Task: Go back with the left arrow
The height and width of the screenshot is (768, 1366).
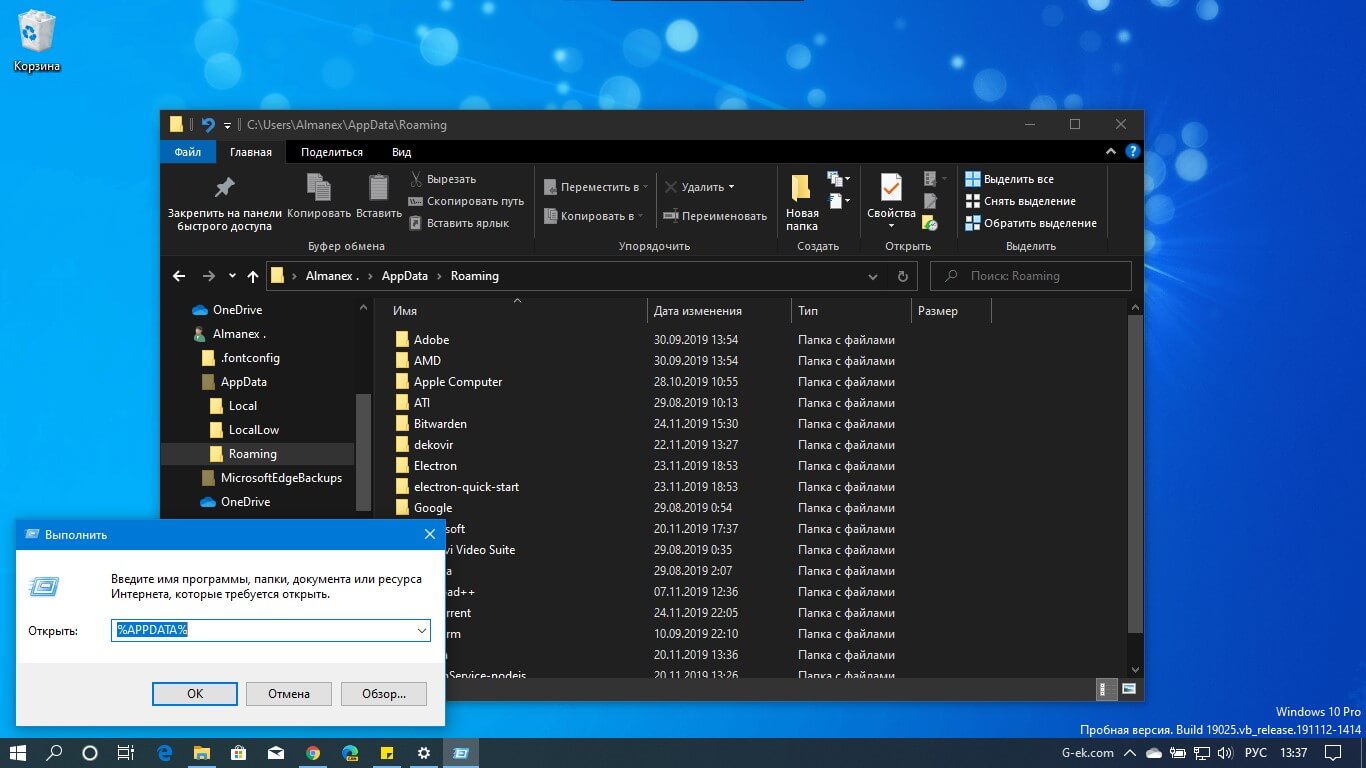Action: [179, 276]
